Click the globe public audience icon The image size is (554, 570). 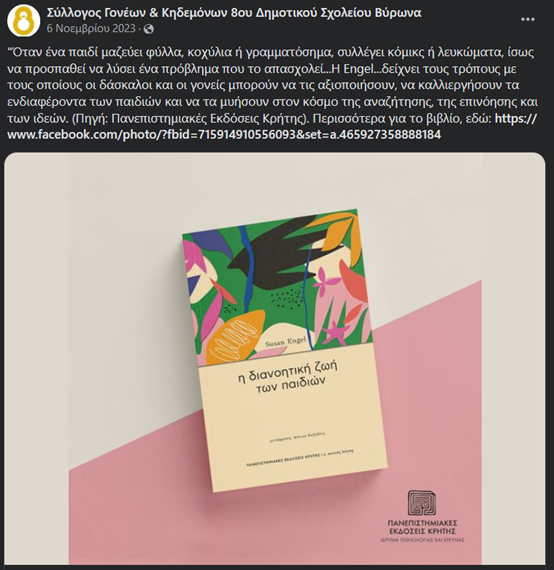149,29
